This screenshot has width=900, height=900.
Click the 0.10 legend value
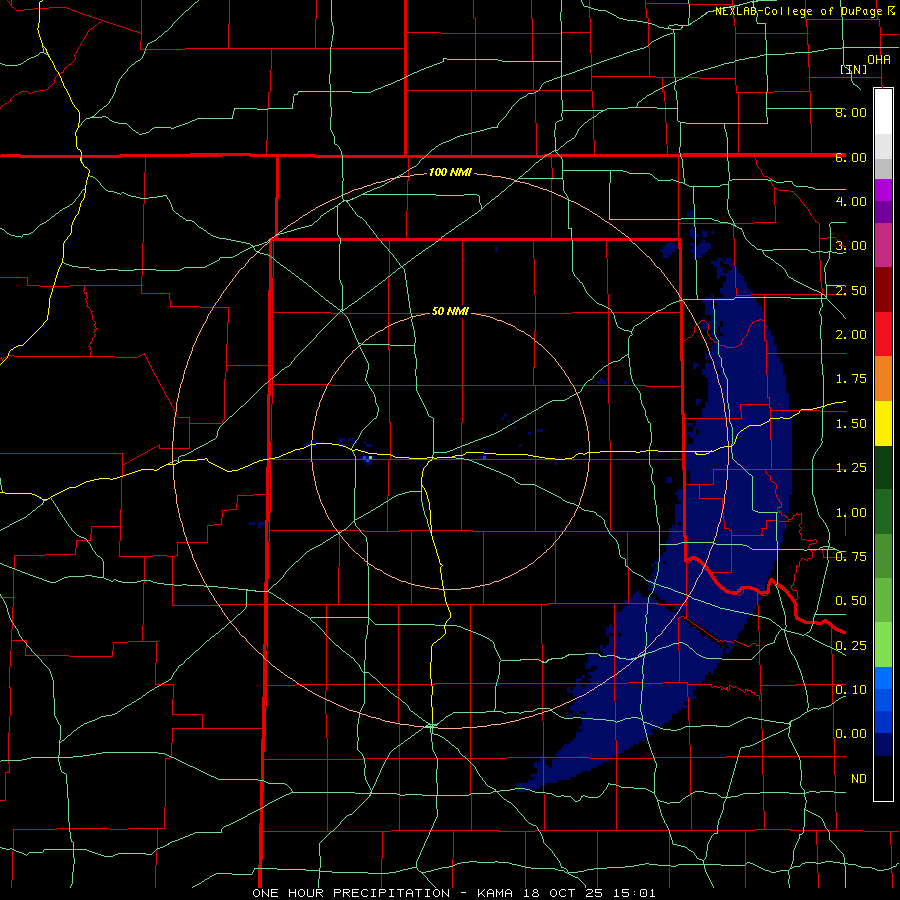(x=851, y=690)
